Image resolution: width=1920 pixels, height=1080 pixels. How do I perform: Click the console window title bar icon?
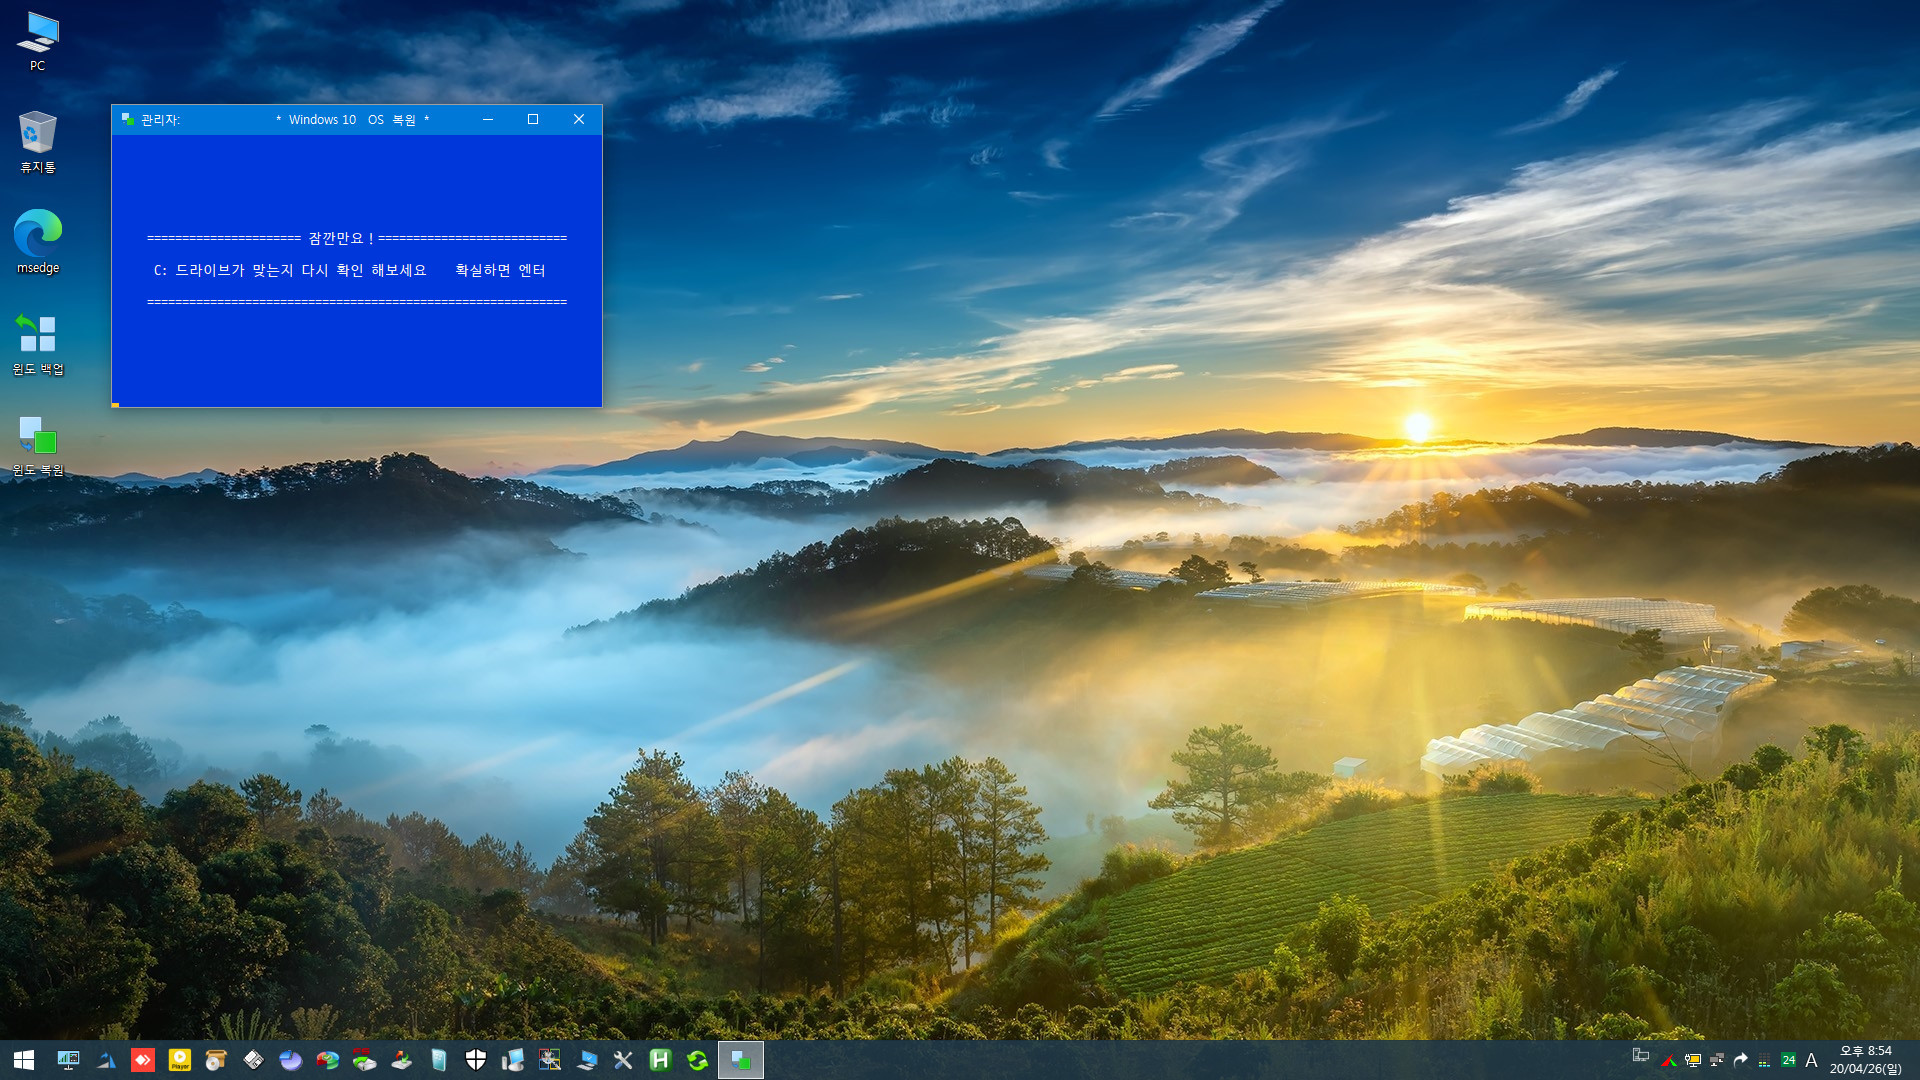coord(128,119)
